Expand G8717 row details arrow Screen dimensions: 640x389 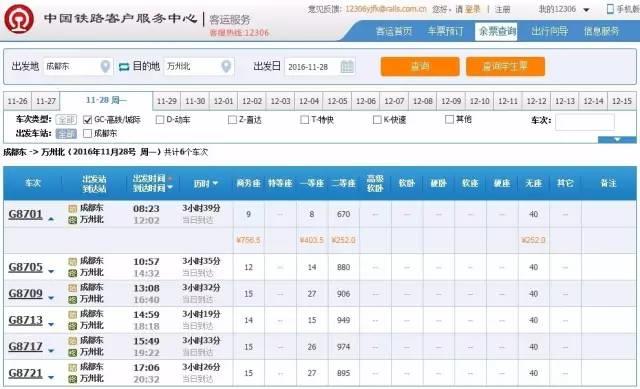click(x=51, y=351)
